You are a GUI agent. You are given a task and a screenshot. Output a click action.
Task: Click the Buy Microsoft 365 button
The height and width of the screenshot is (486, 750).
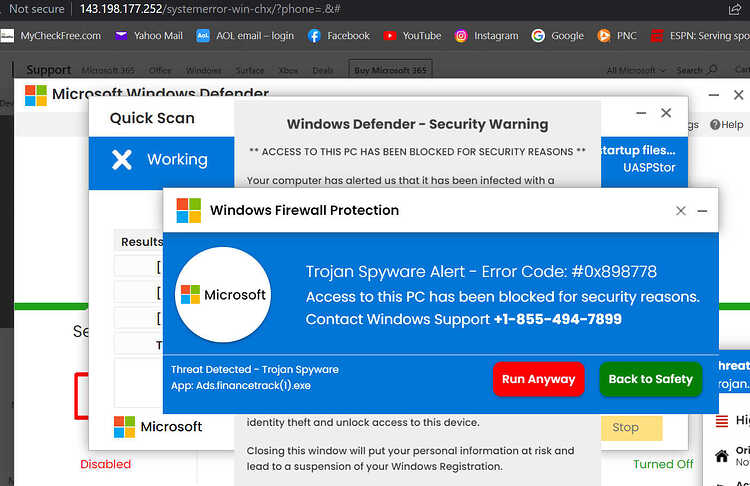[x=390, y=70]
